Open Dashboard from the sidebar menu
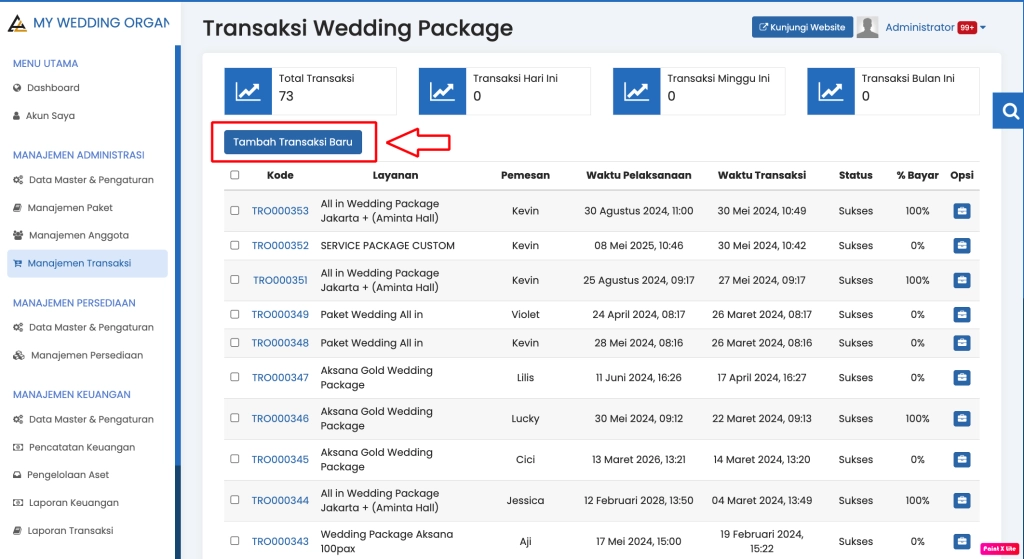The image size is (1024, 559). pyautogui.click(x=52, y=88)
